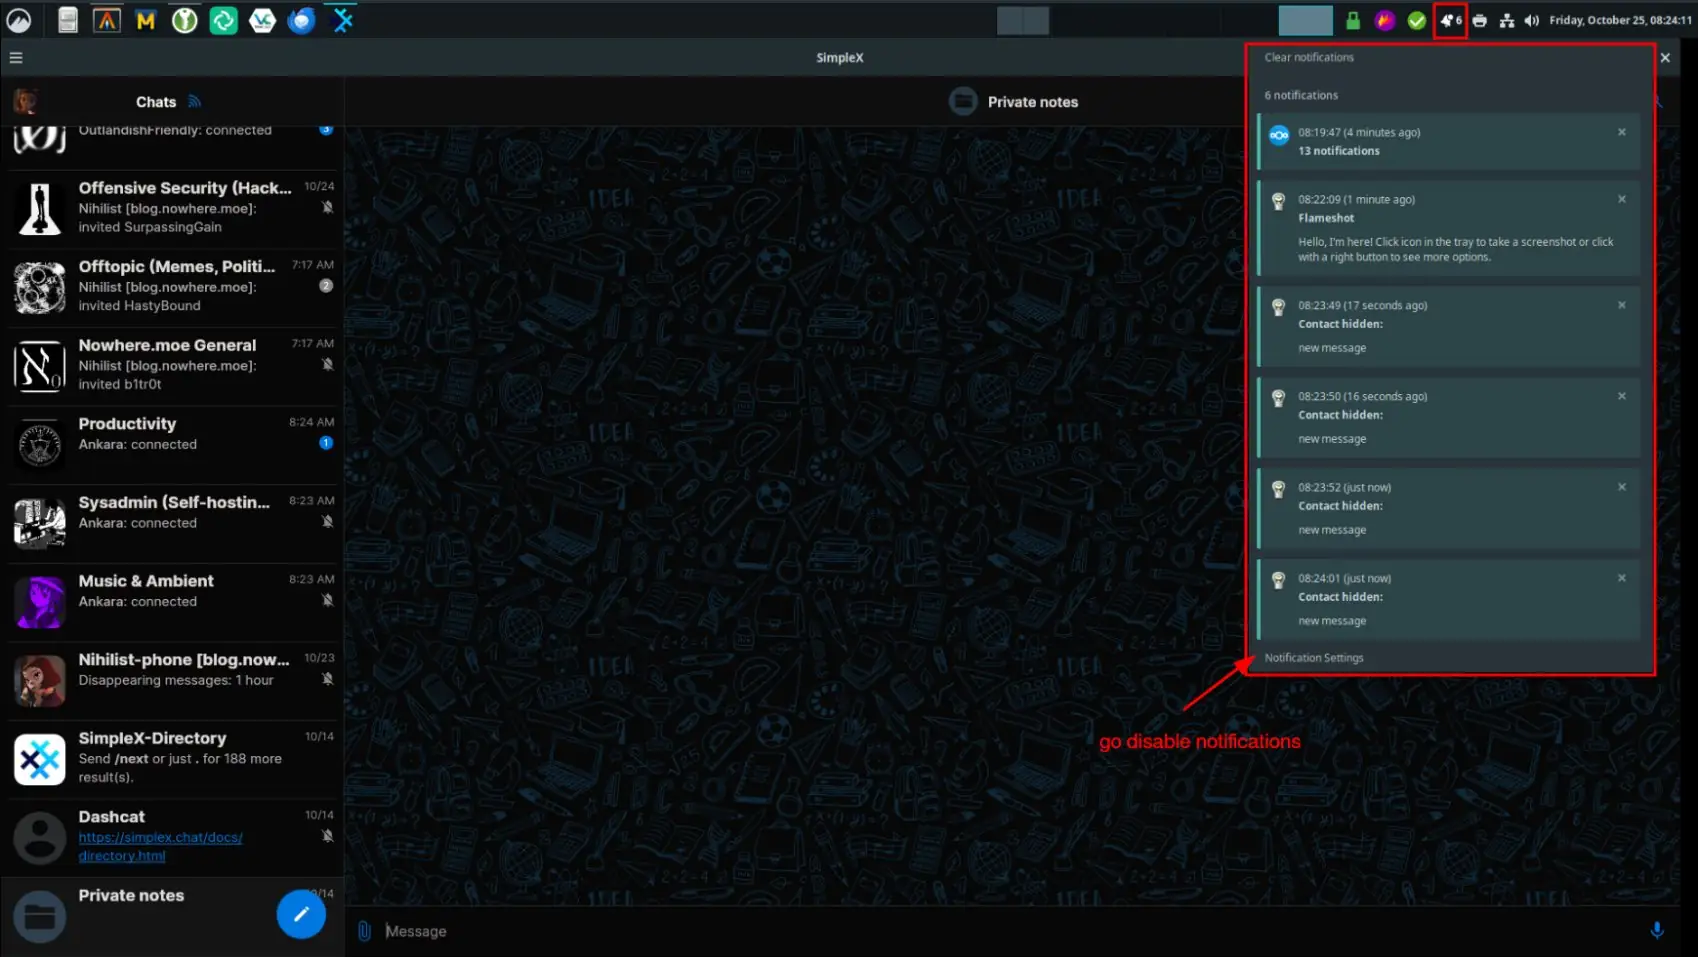Click the green lock tray icon
1698x957 pixels.
tap(1352, 21)
